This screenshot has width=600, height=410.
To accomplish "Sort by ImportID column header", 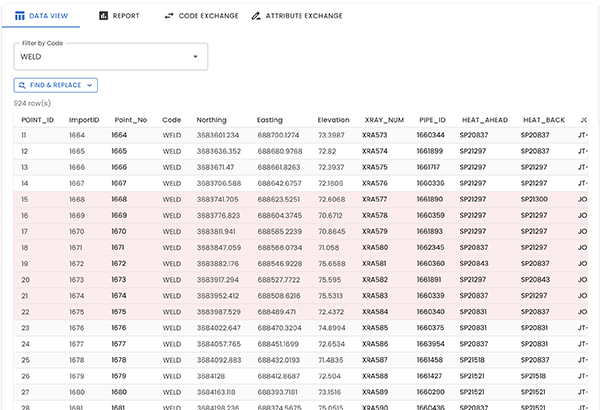I will point(84,120).
